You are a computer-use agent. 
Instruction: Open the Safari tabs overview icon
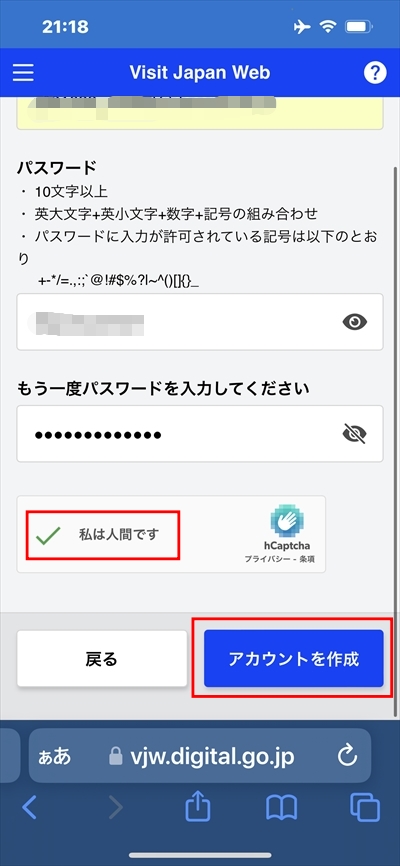pyautogui.click(x=365, y=808)
